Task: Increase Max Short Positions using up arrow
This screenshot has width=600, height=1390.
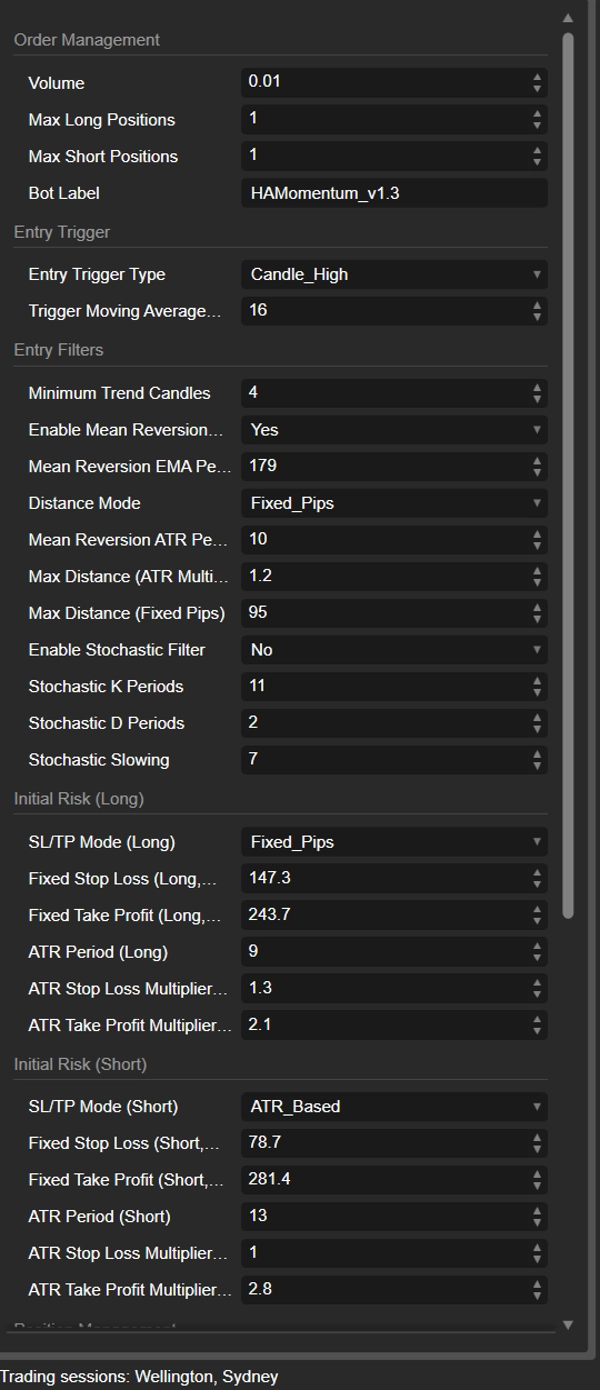Action: (x=537, y=150)
